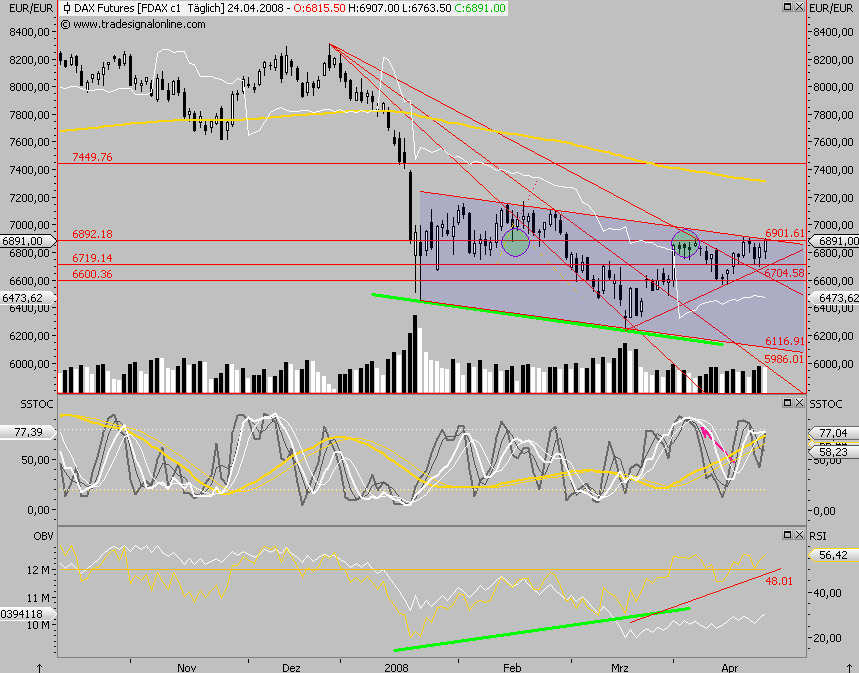Click the open value O:6815.50
Screen dimensions: 859x673
click(x=319, y=8)
